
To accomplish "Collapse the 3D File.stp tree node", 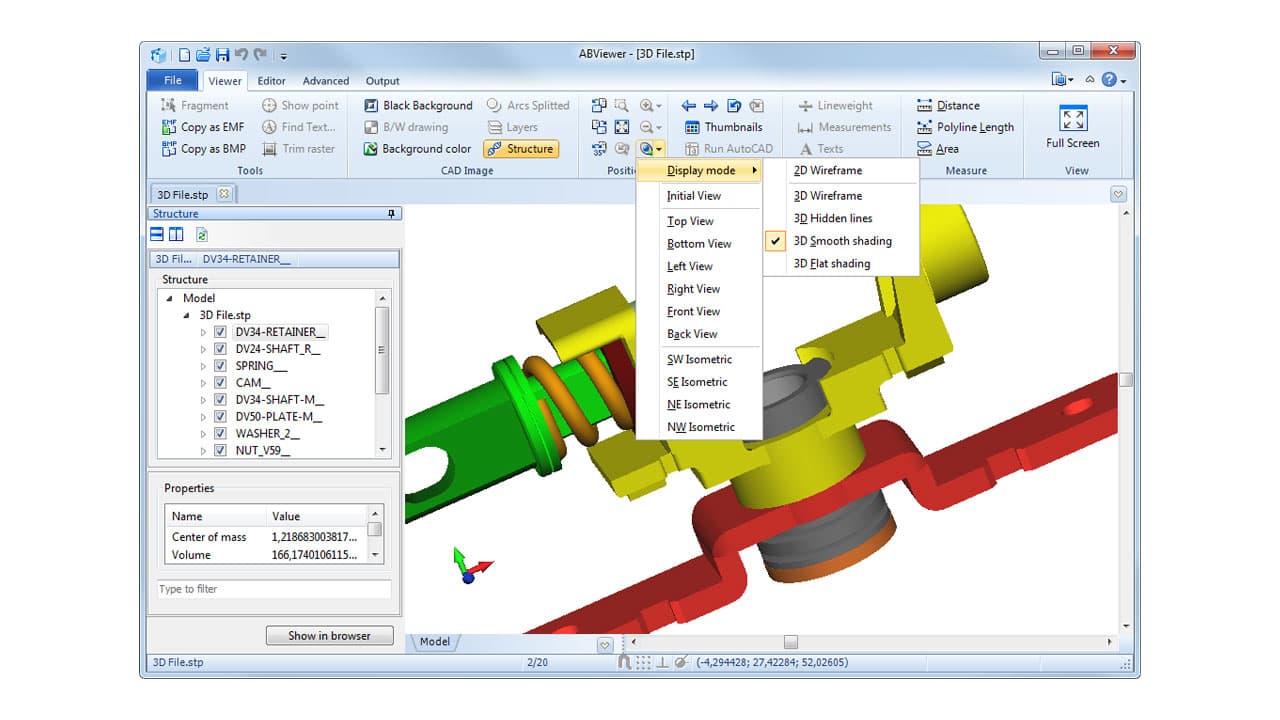I will pos(185,315).
